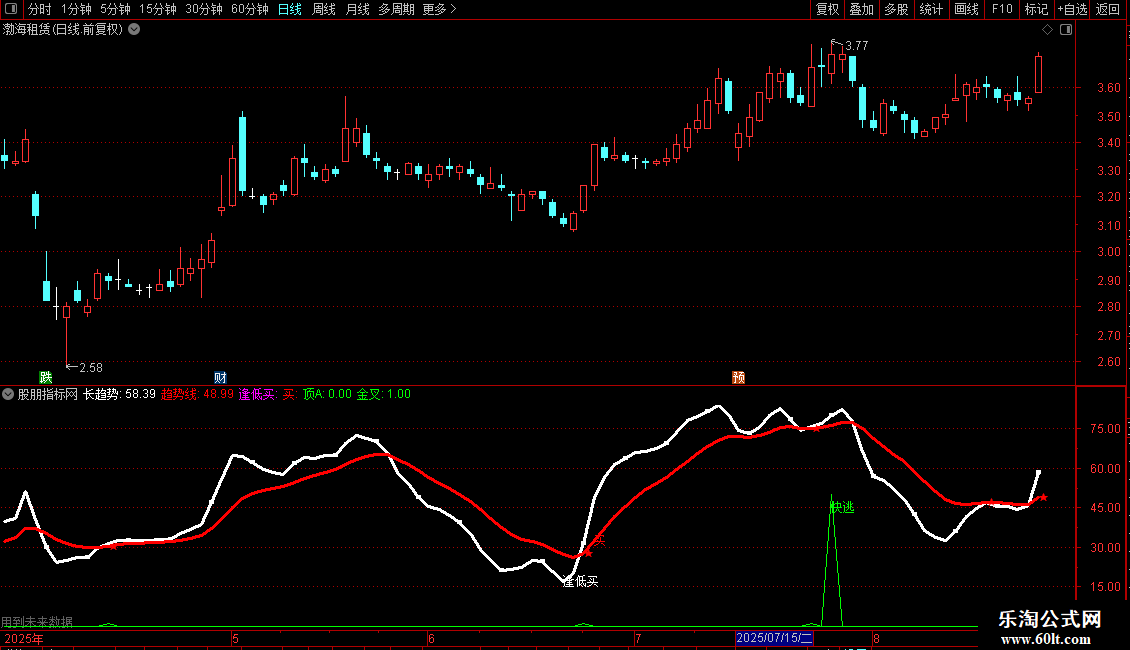Click the 用到未来数据 warning text
The image size is (1130, 650).
(x=37, y=622)
